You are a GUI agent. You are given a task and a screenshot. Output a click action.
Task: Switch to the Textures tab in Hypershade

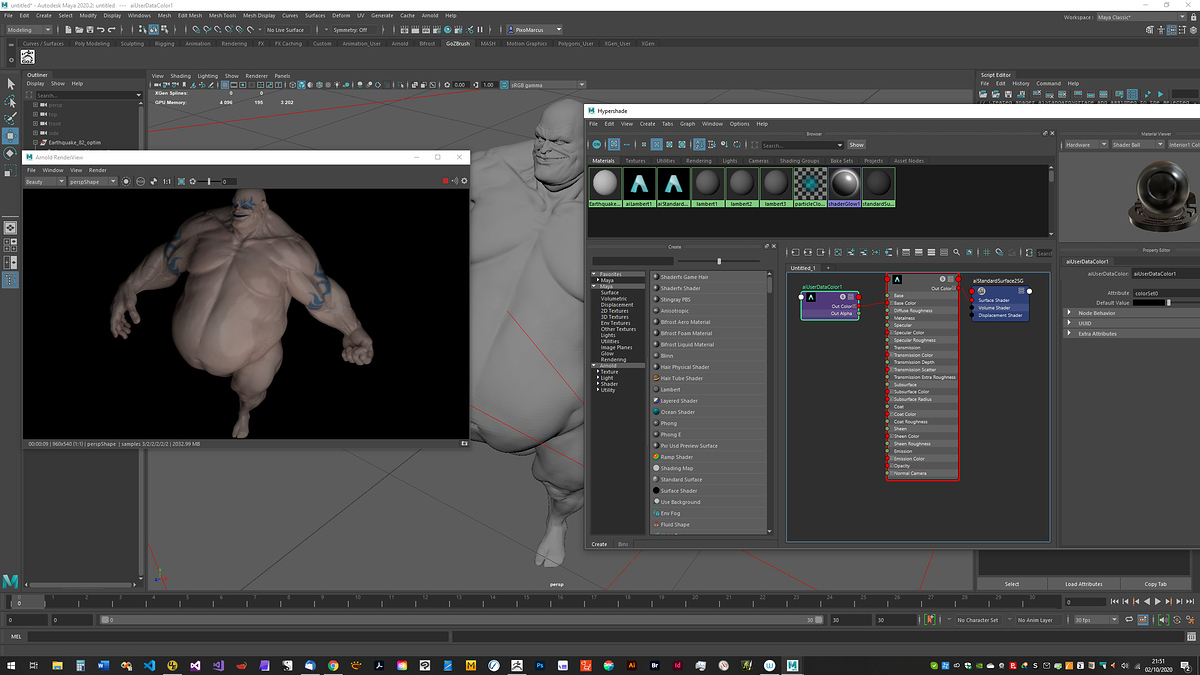[636, 160]
